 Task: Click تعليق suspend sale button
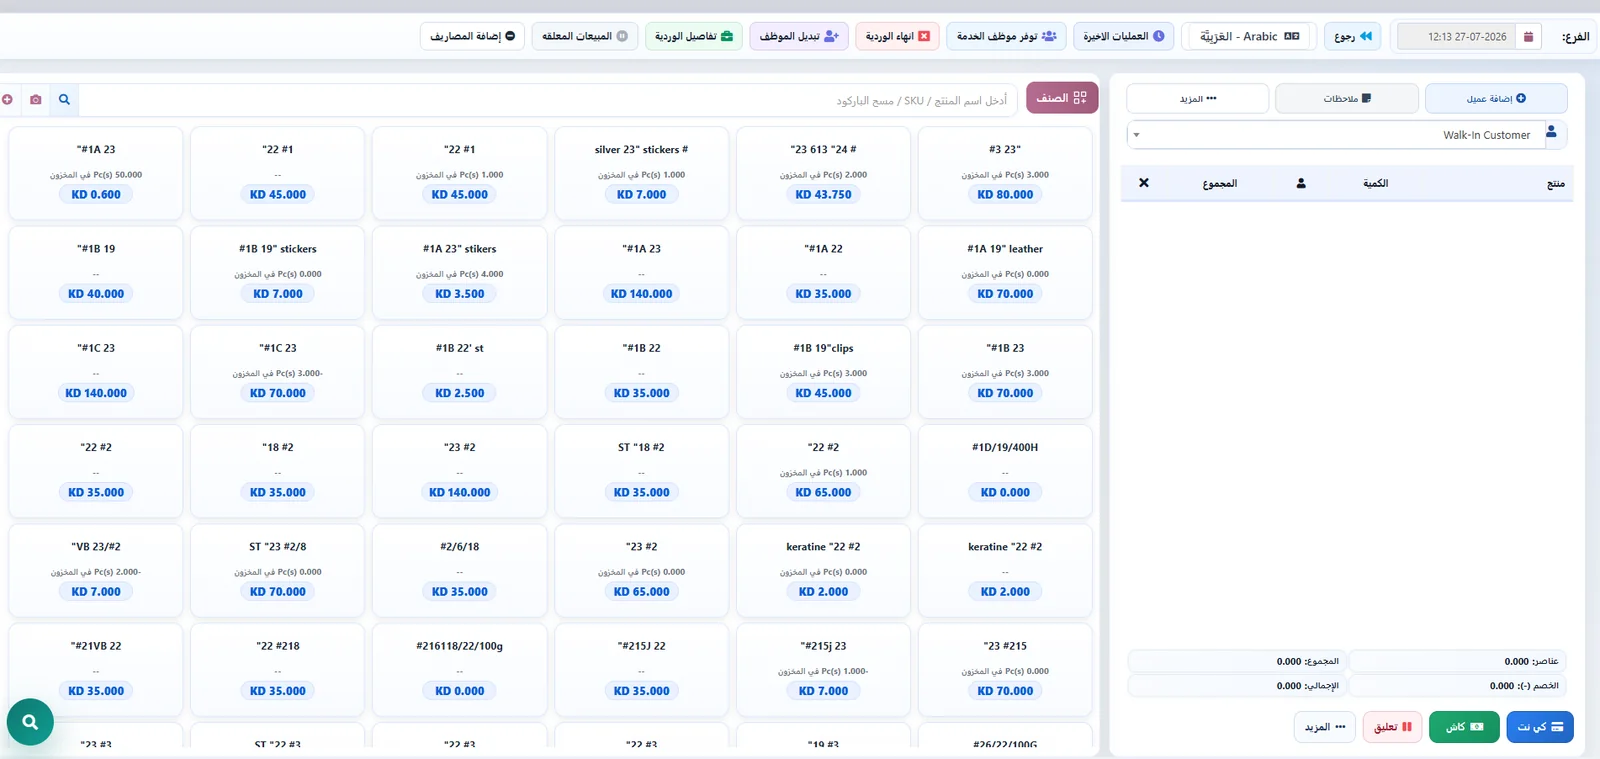tap(1392, 727)
